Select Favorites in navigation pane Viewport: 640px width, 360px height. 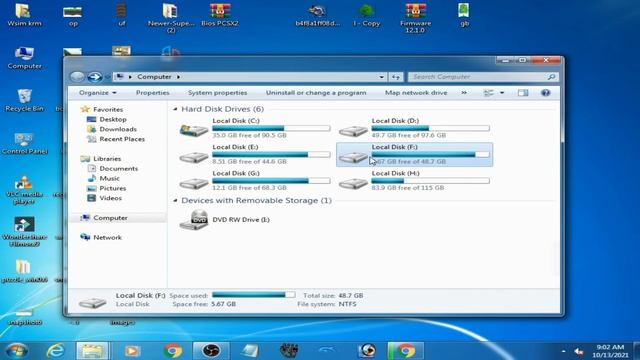coord(108,109)
